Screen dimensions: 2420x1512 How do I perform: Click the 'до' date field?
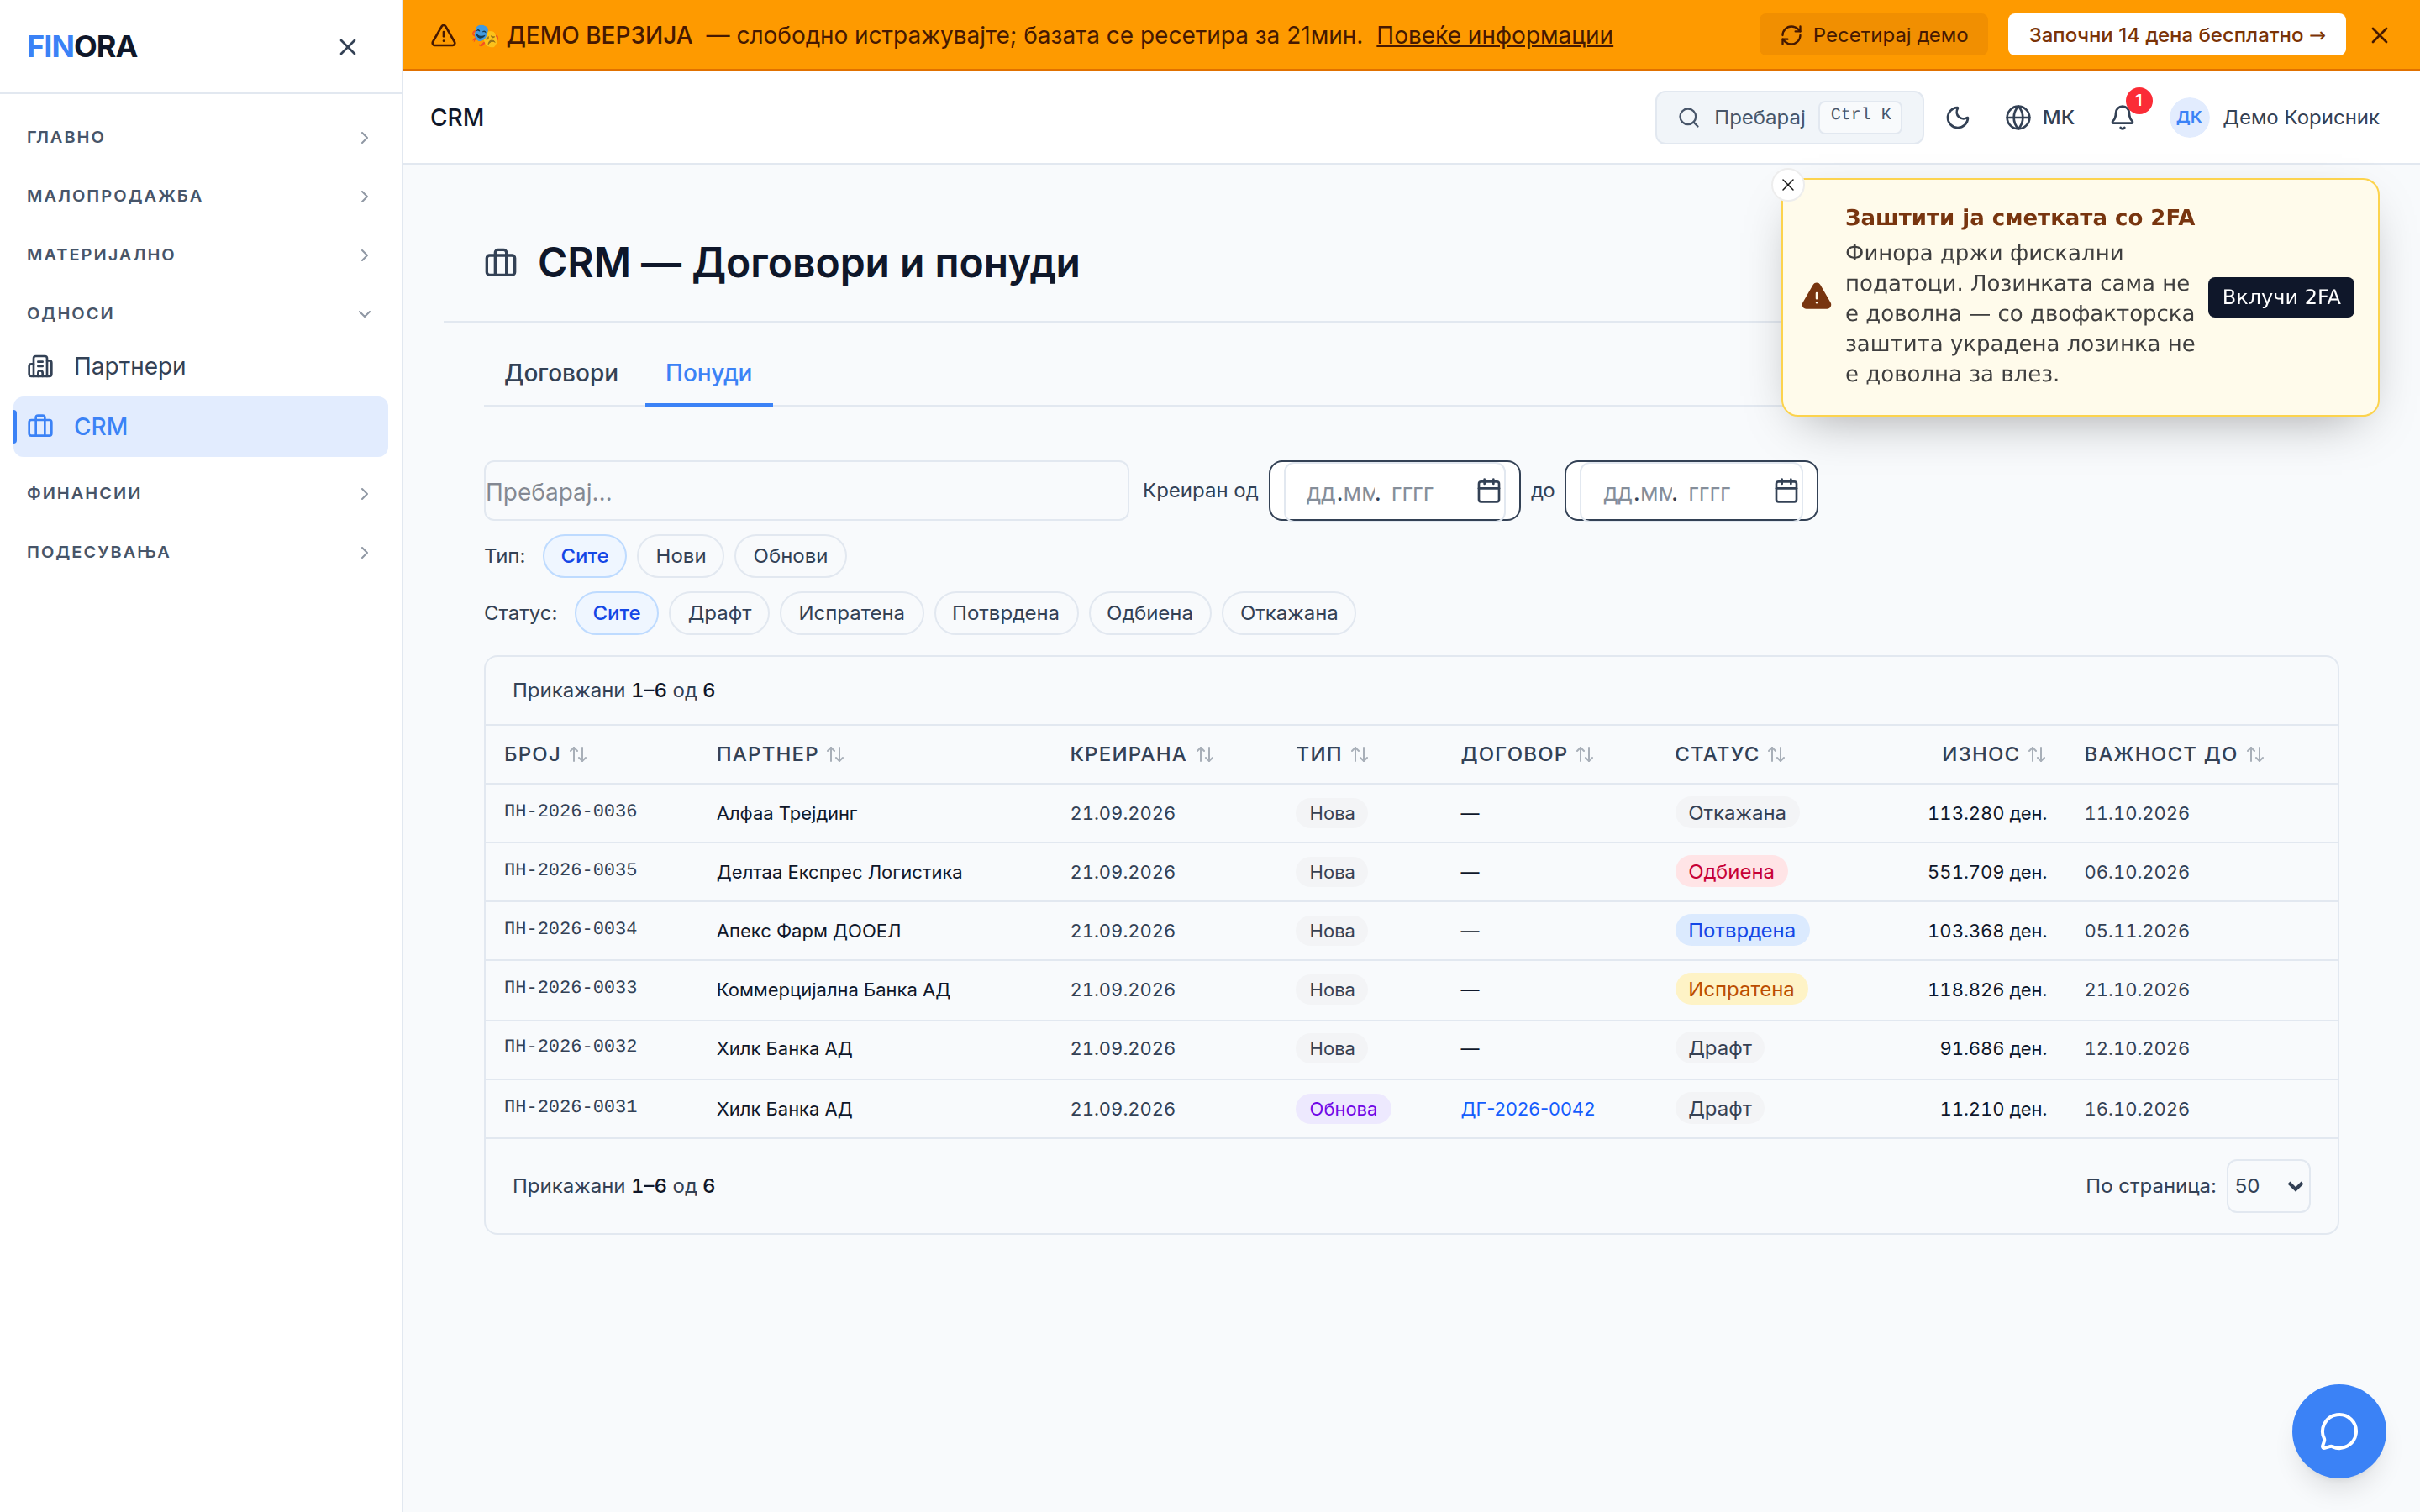(x=1690, y=491)
